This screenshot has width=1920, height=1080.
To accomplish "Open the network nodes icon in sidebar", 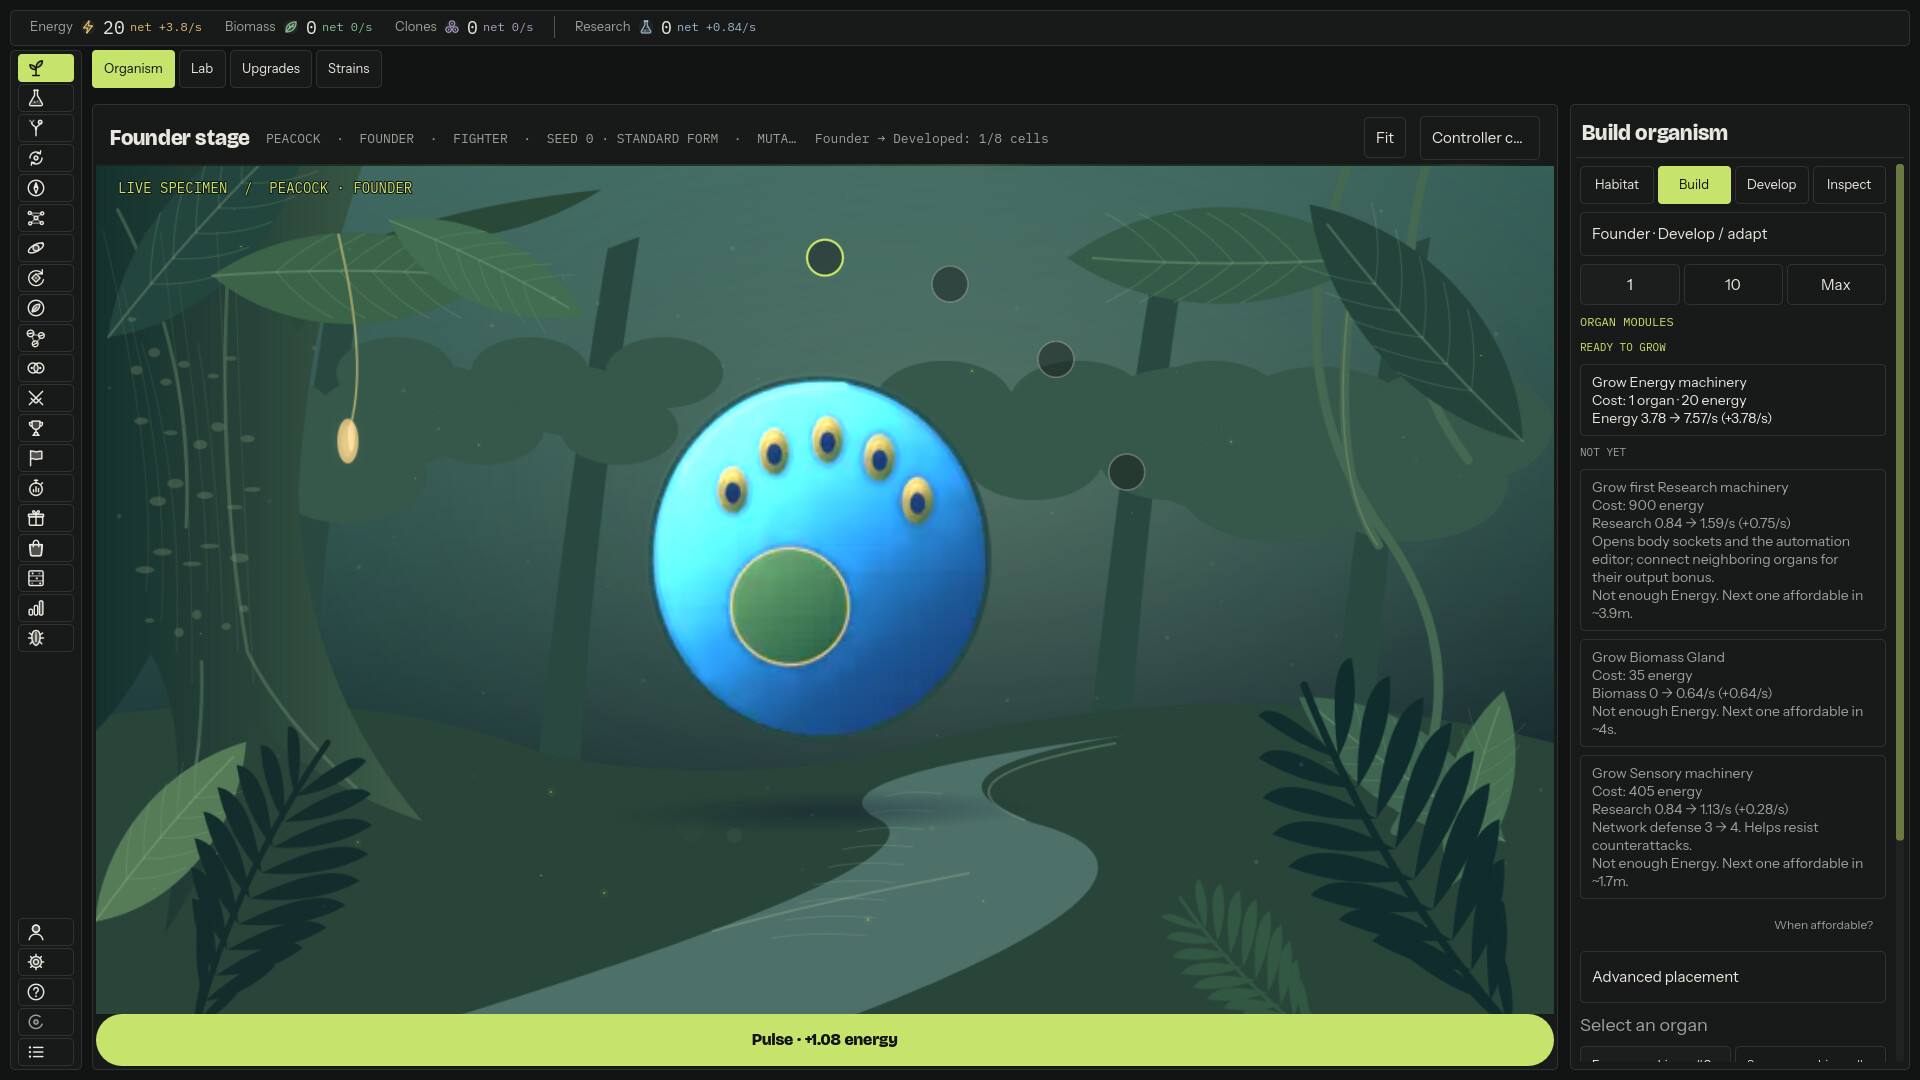I will click(46, 218).
